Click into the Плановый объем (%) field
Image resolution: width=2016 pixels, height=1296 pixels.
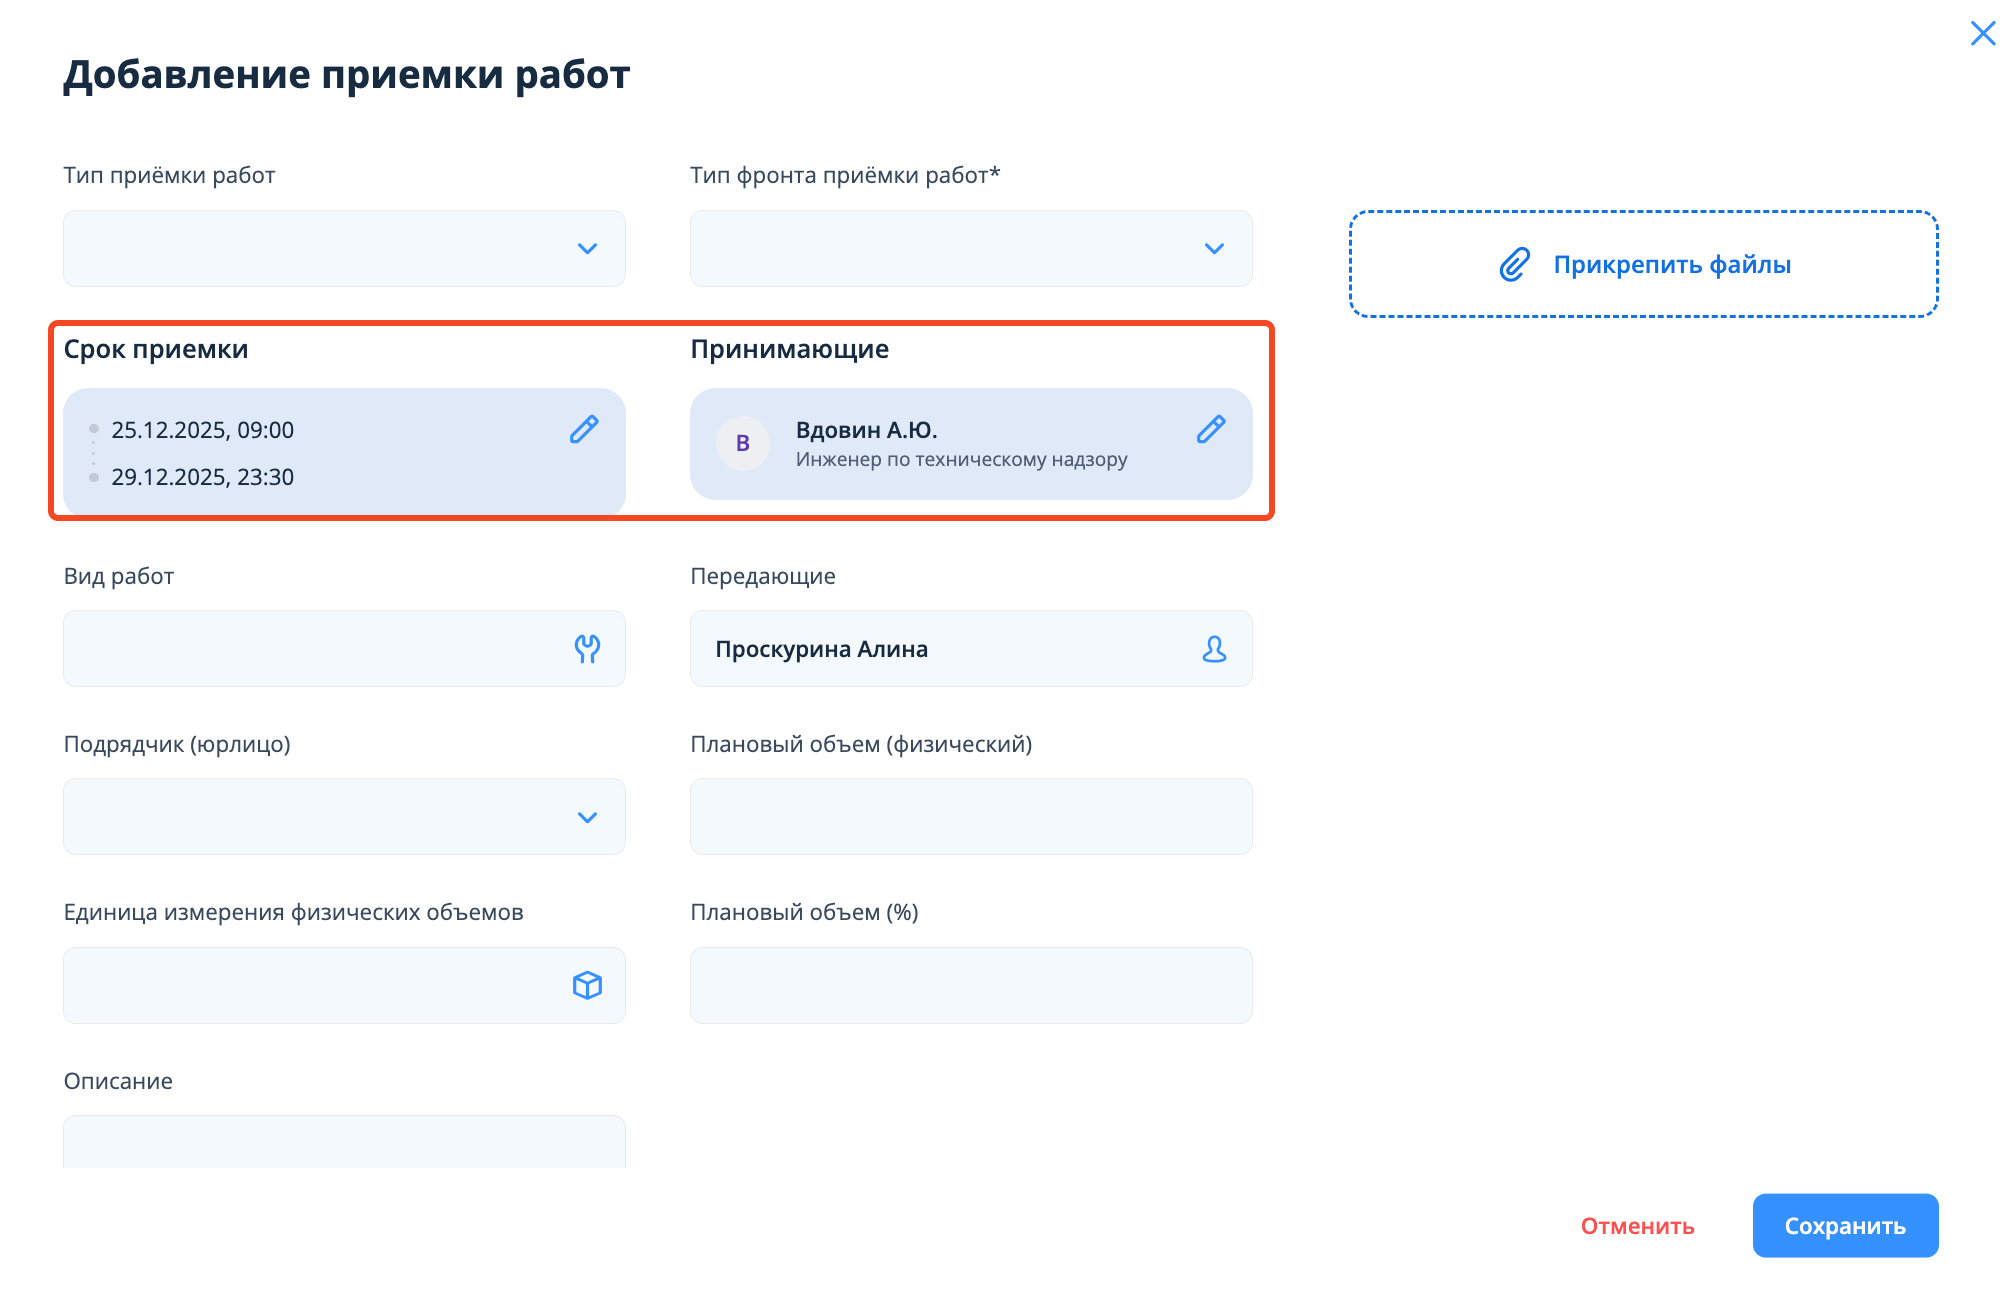tap(970, 985)
